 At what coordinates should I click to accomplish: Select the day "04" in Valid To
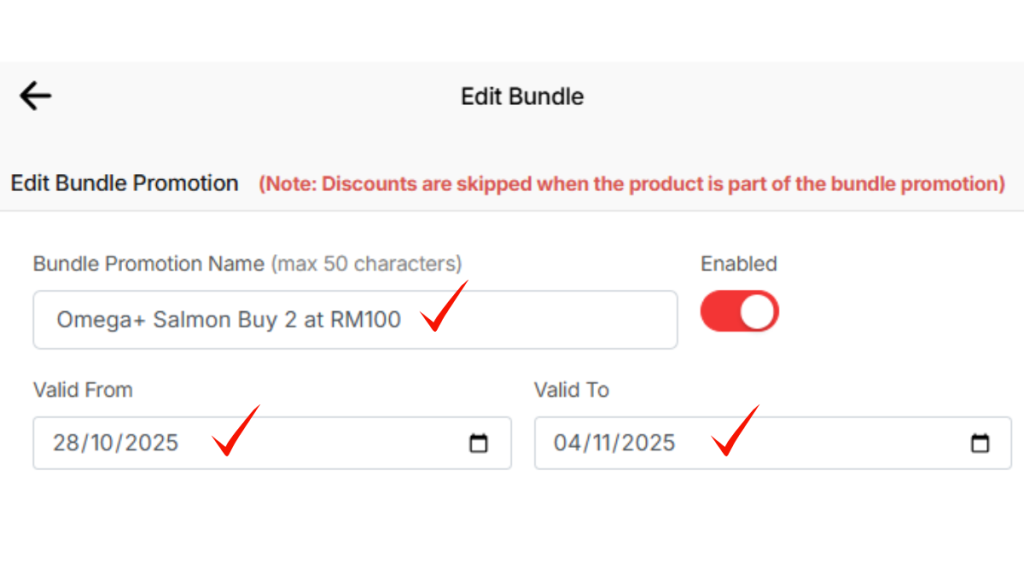(x=567, y=443)
